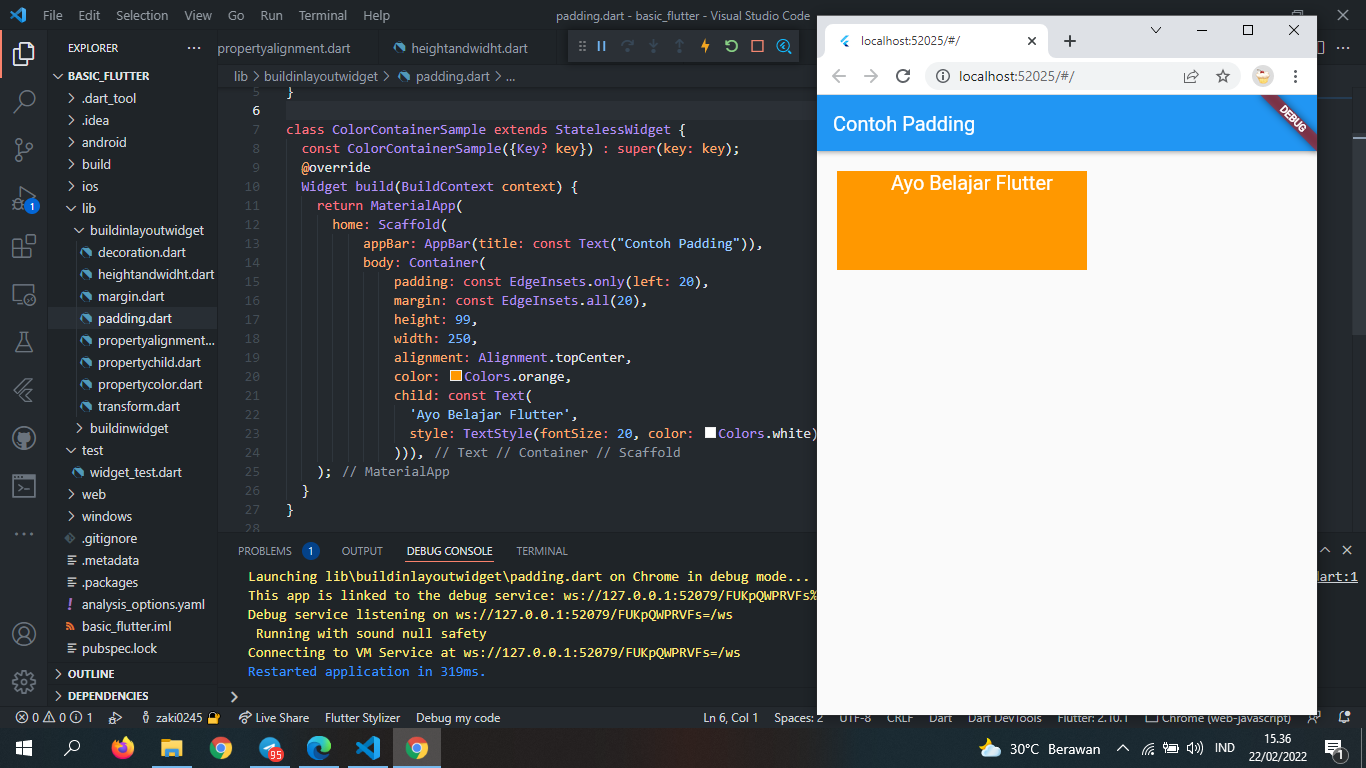1366x768 pixels.
Task: Switch to the TERMINAL panel tab
Action: pos(541,551)
